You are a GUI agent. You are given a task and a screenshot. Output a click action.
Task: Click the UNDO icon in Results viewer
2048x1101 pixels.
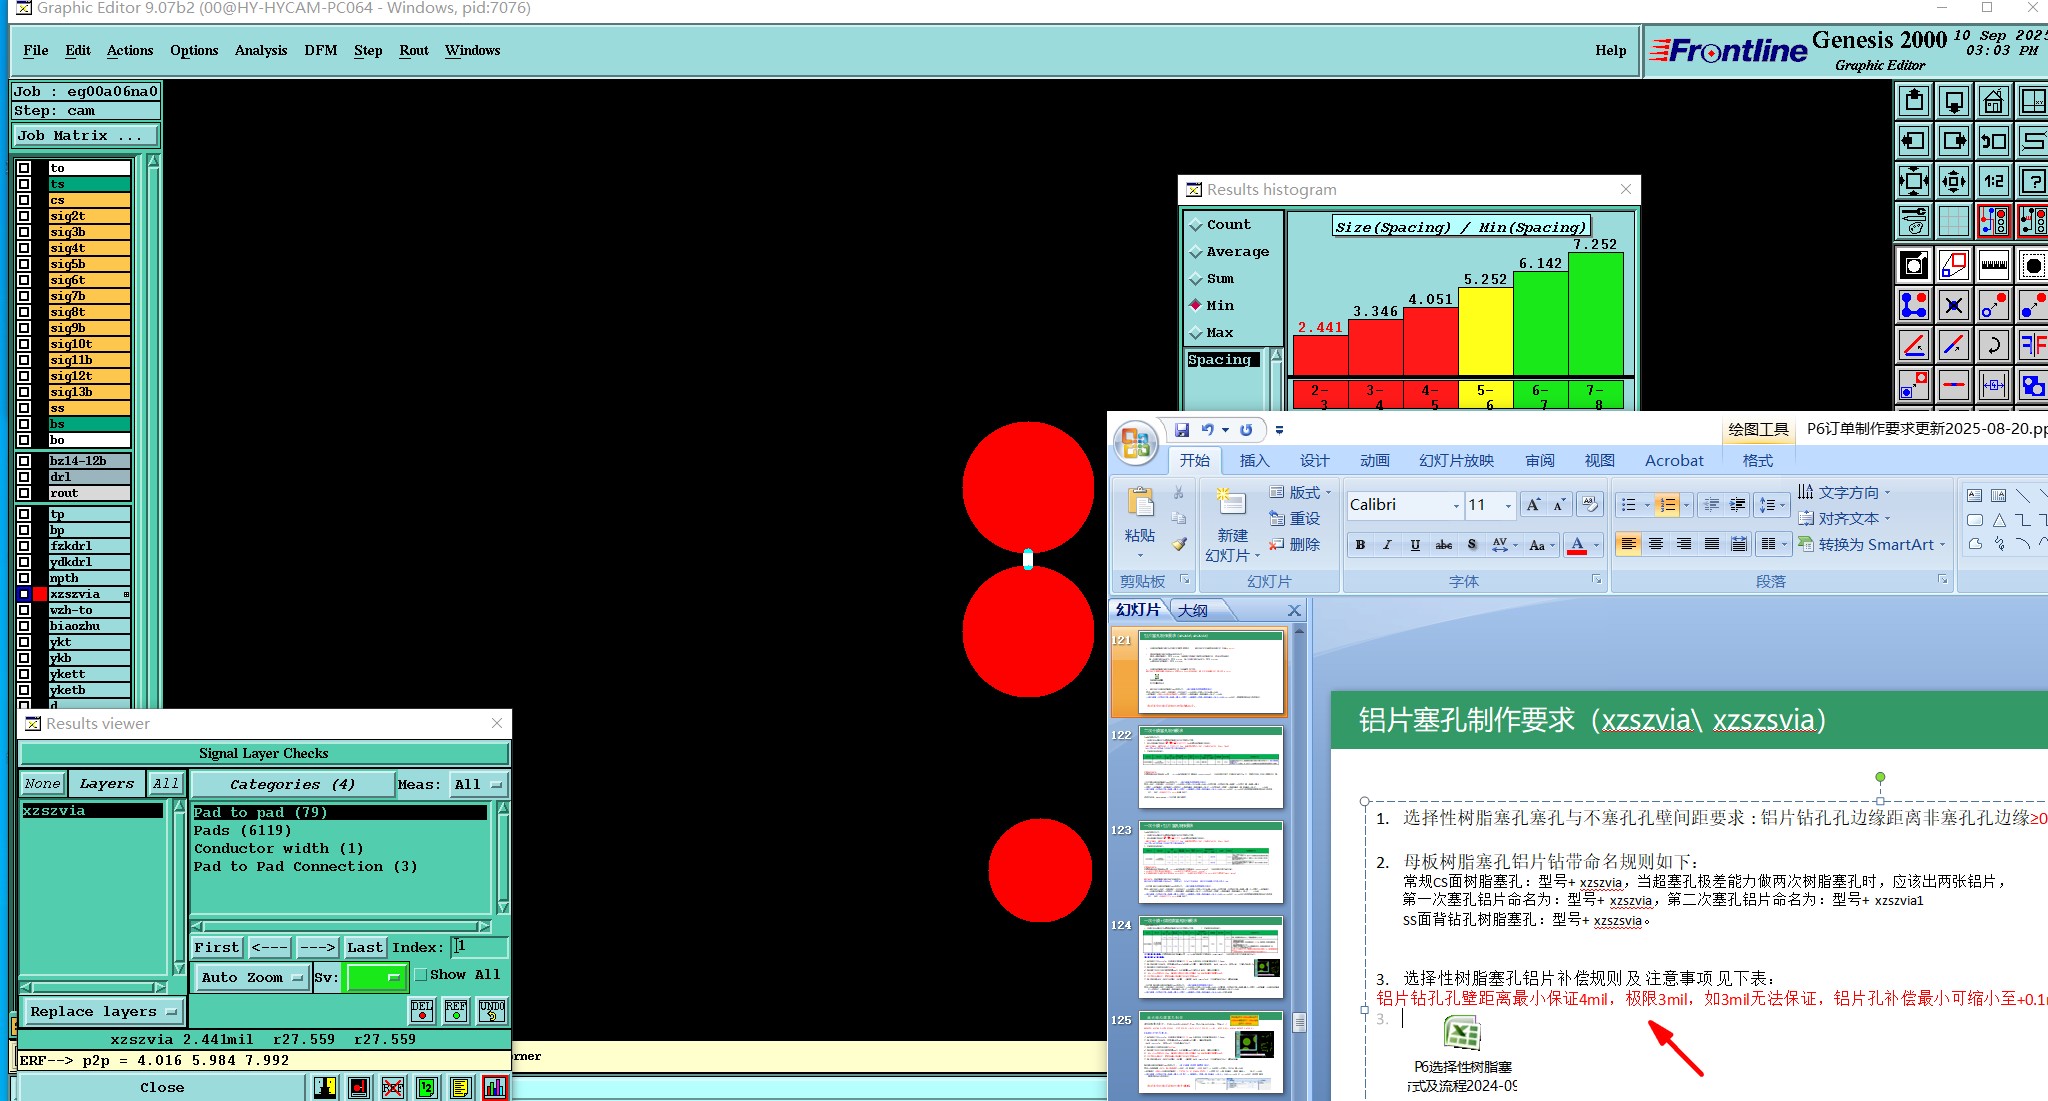(x=491, y=1010)
